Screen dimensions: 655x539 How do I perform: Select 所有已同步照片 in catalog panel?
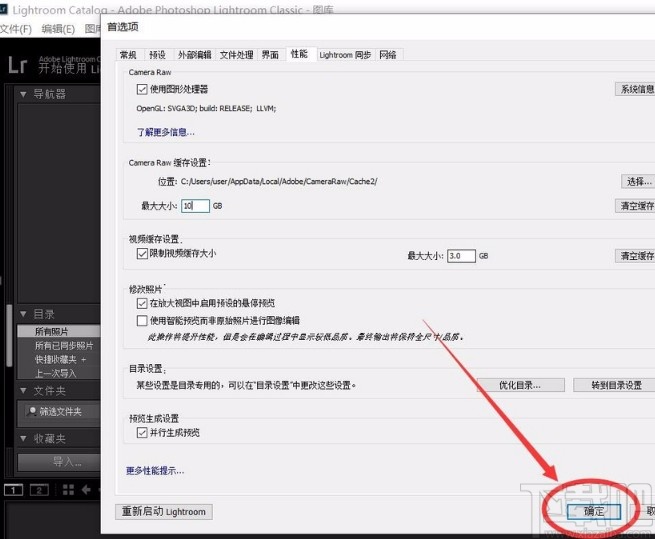tap(58, 346)
